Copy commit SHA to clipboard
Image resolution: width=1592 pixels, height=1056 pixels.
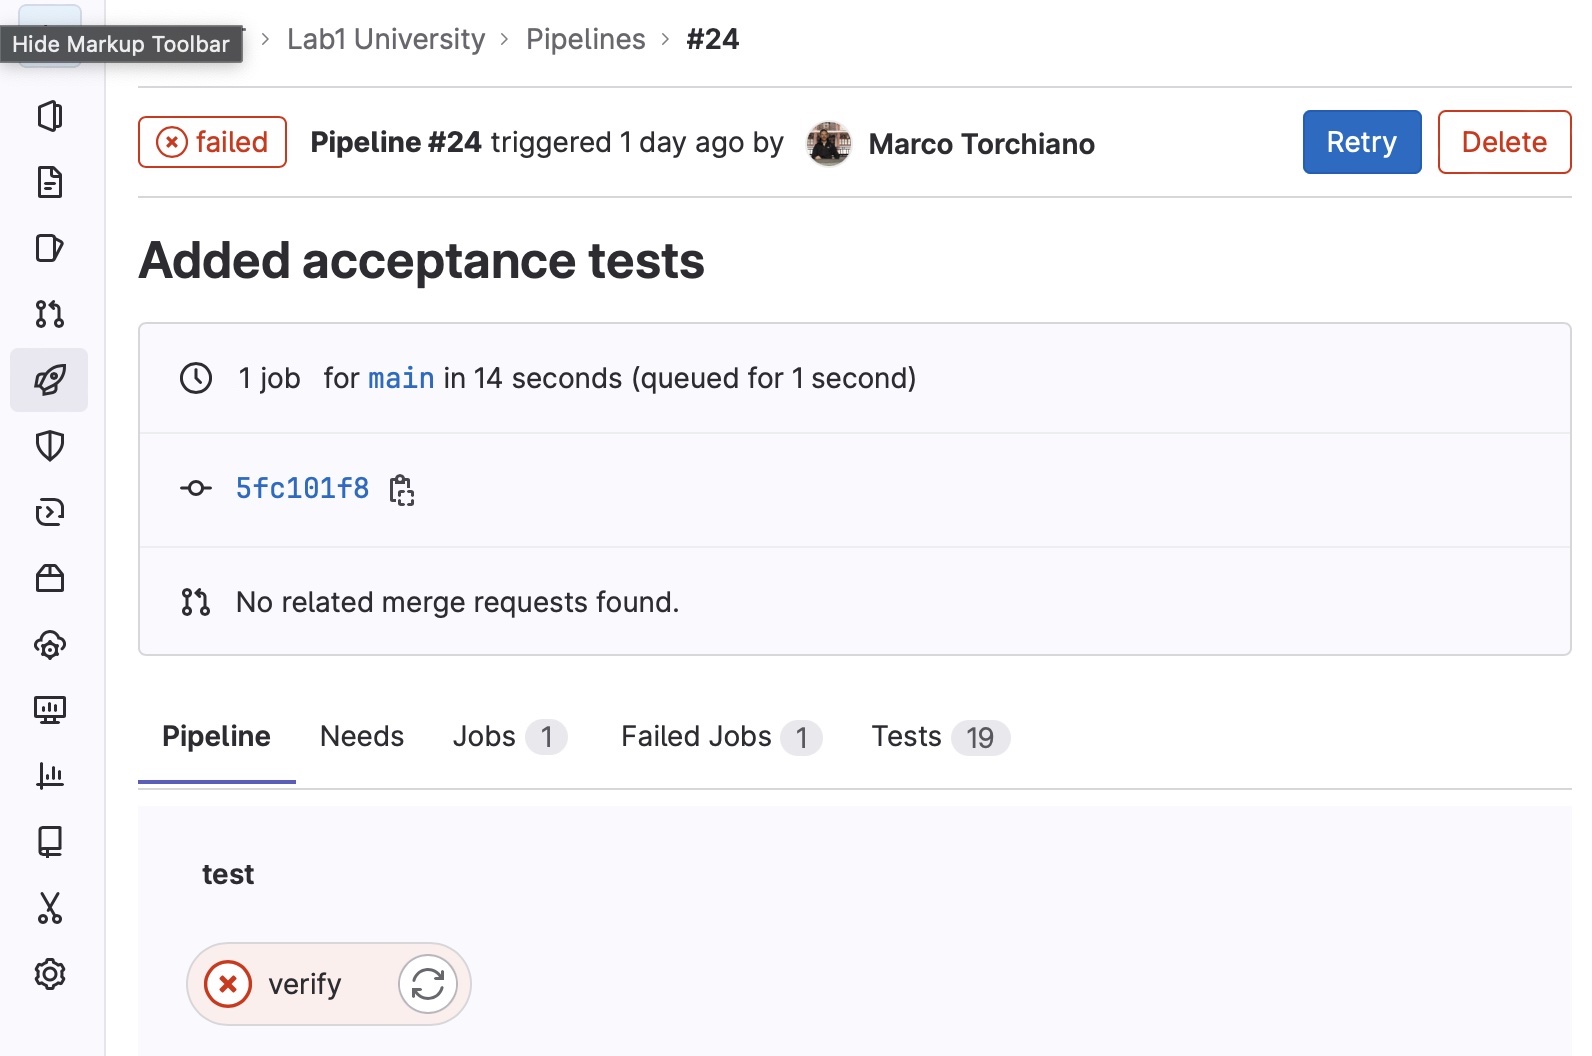[x=402, y=490]
